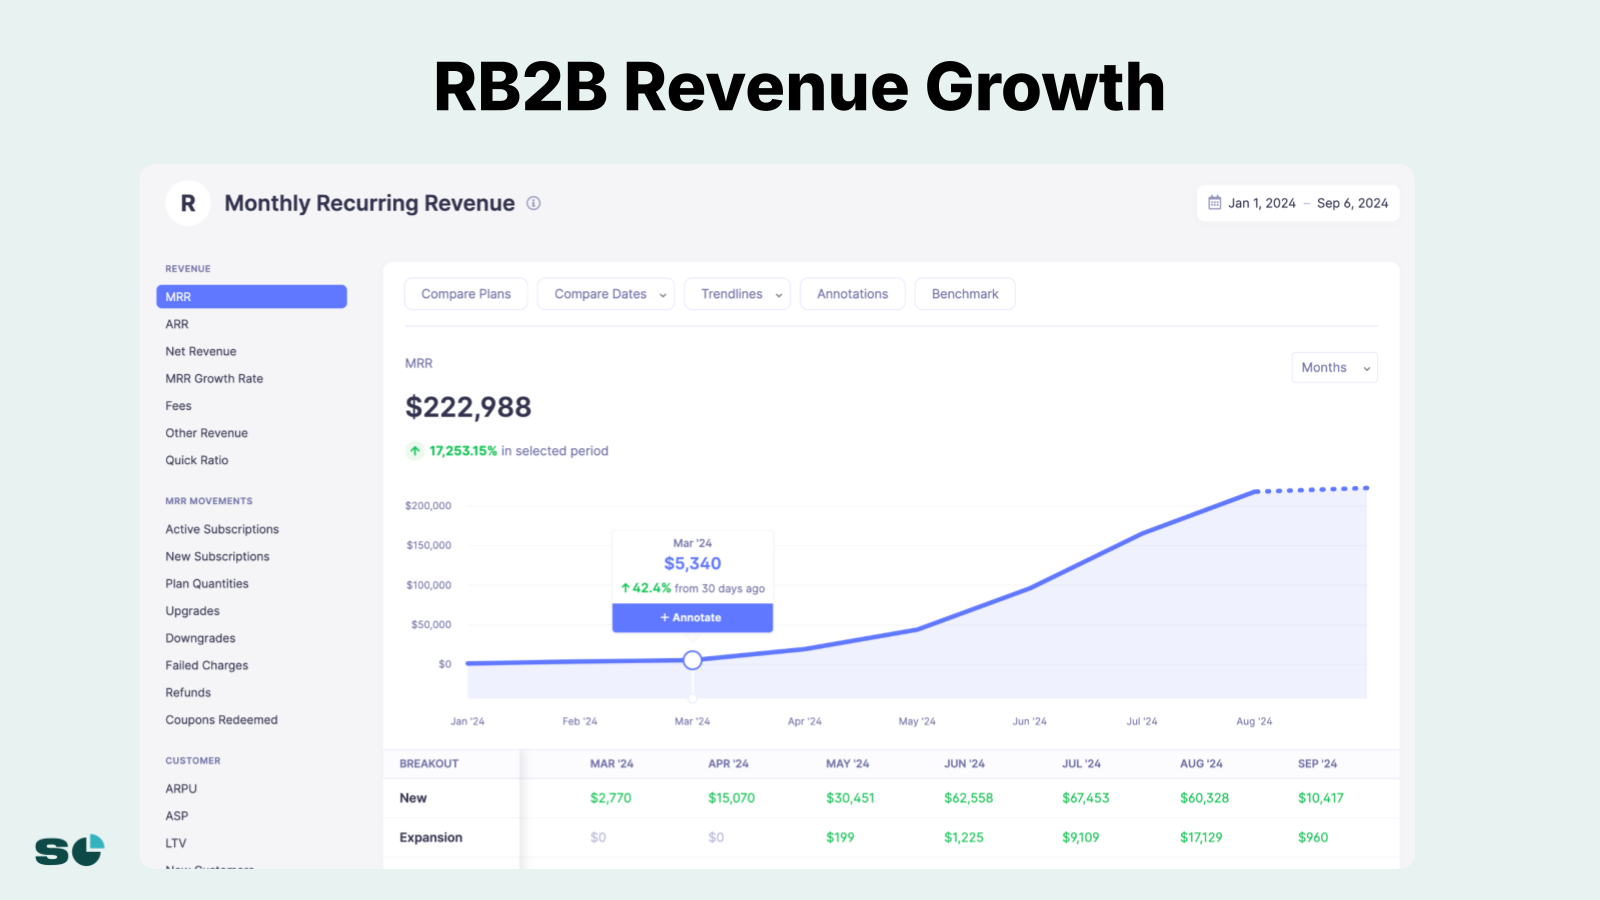This screenshot has height=900, width=1600.
Task: Select MRR in the Revenue sidebar
Action: point(251,297)
